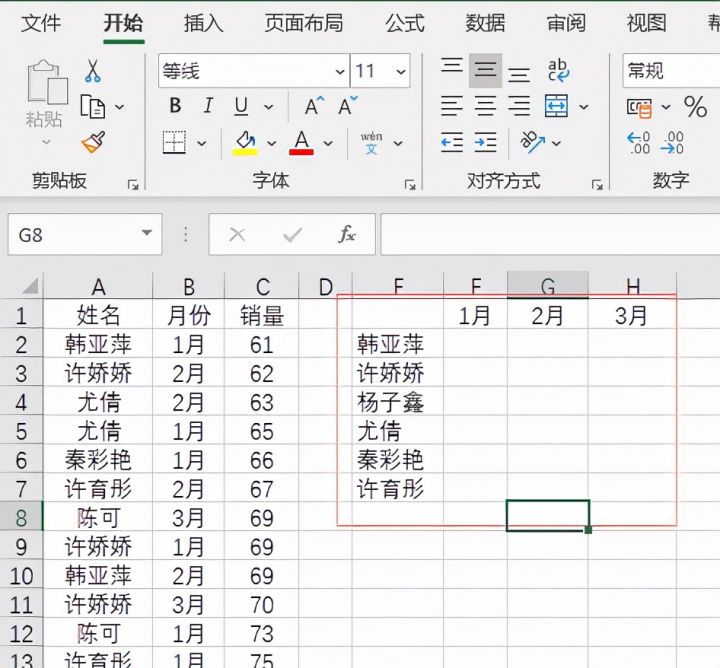This screenshot has height=668, width=720.
Task: Decrease font size with smaller A
Action: click(348, 106)
